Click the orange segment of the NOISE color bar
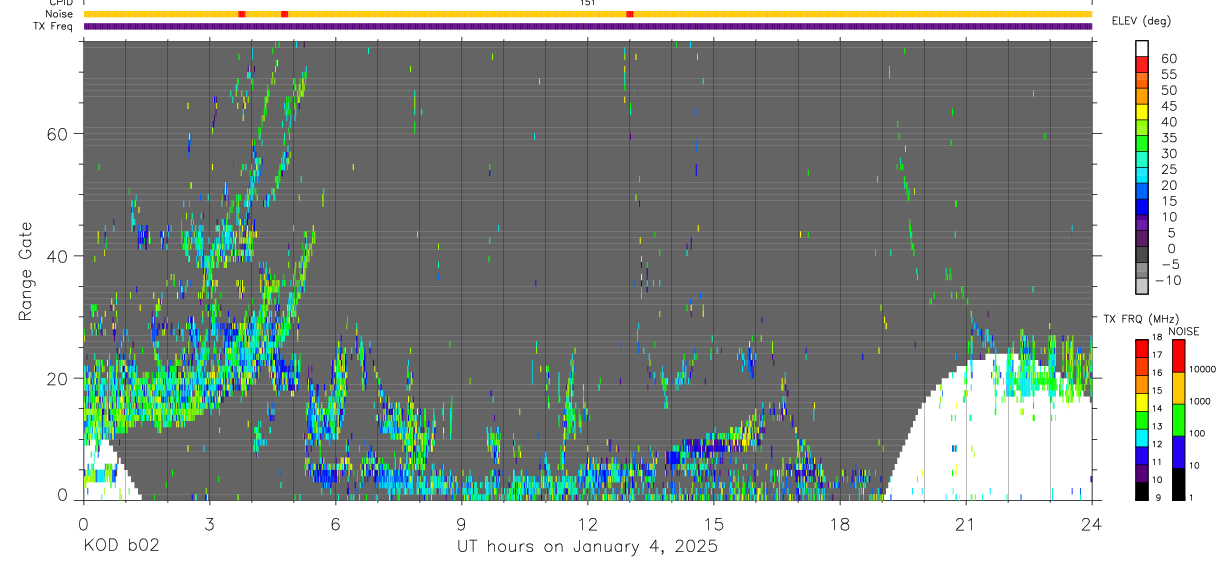1228x567 pixels. [x=1178, y=387]
